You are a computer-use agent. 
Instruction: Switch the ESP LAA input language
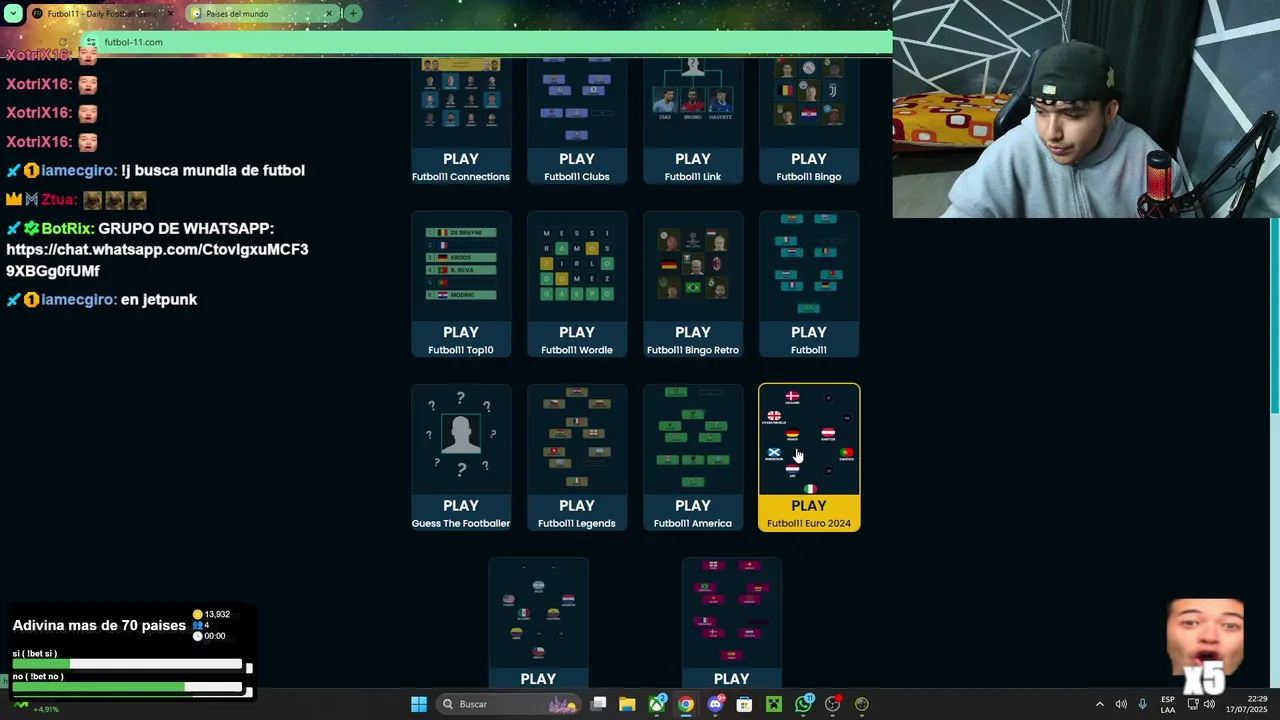[1168, 704]
